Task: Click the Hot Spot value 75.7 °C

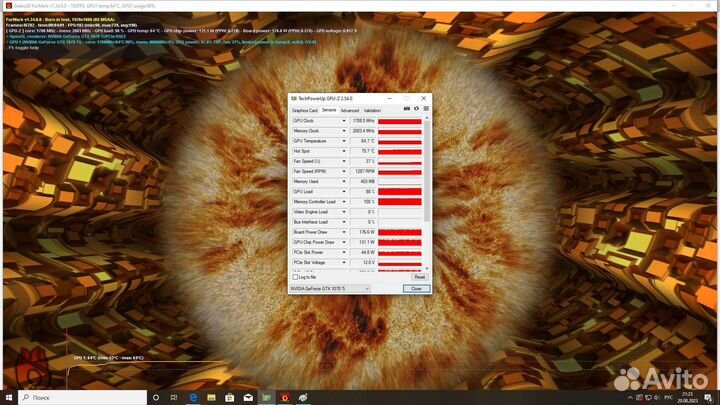Action: pyautogui.click(x=363, y=151)
